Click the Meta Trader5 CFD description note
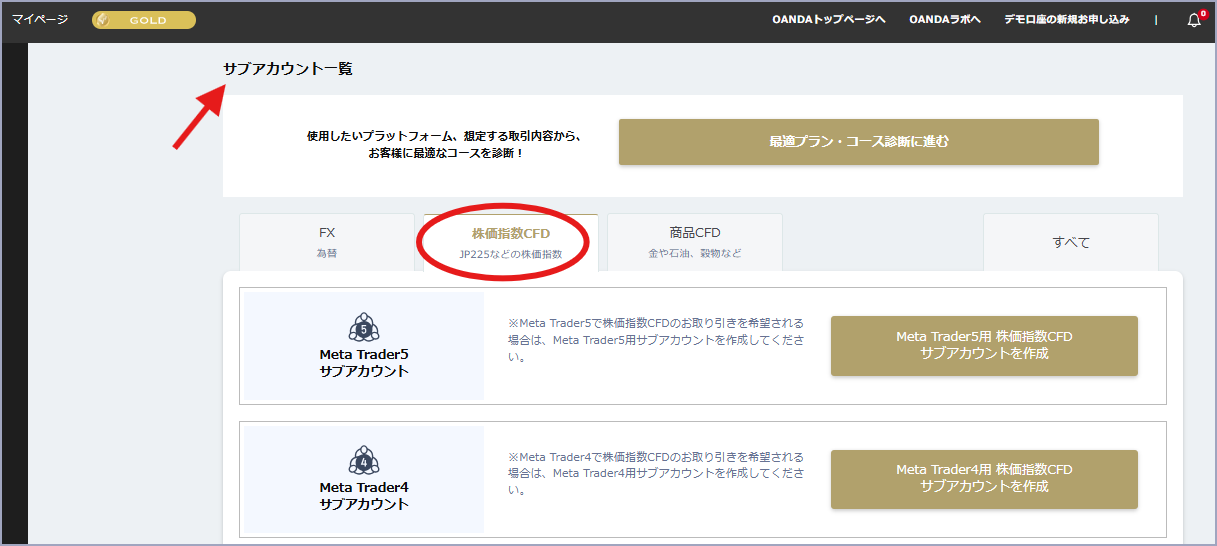 pyautogui.click(x=656, y=340)
